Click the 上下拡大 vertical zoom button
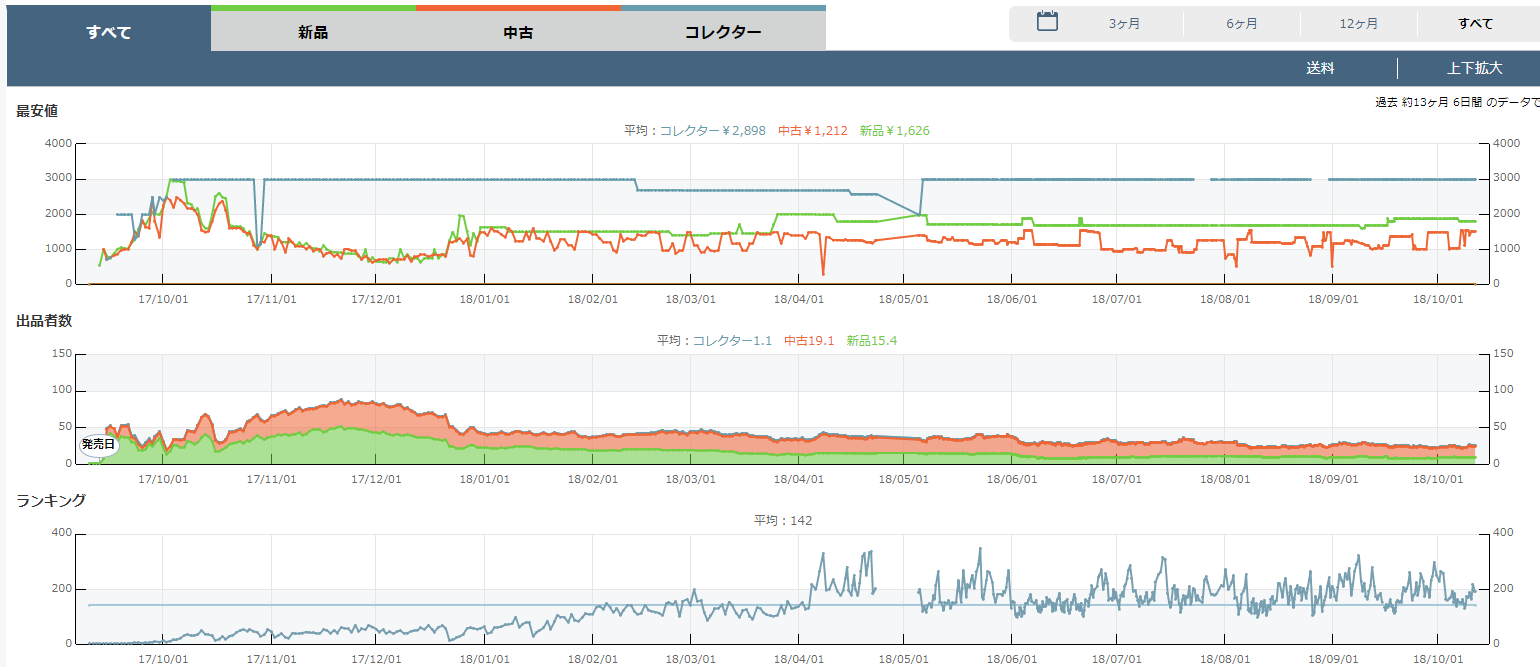 [1474, 68]
